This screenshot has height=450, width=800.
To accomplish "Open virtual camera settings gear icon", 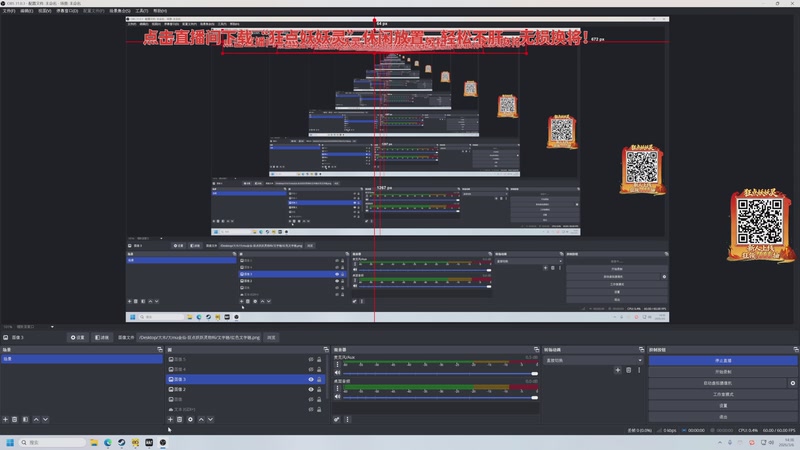I will [793, 383].
